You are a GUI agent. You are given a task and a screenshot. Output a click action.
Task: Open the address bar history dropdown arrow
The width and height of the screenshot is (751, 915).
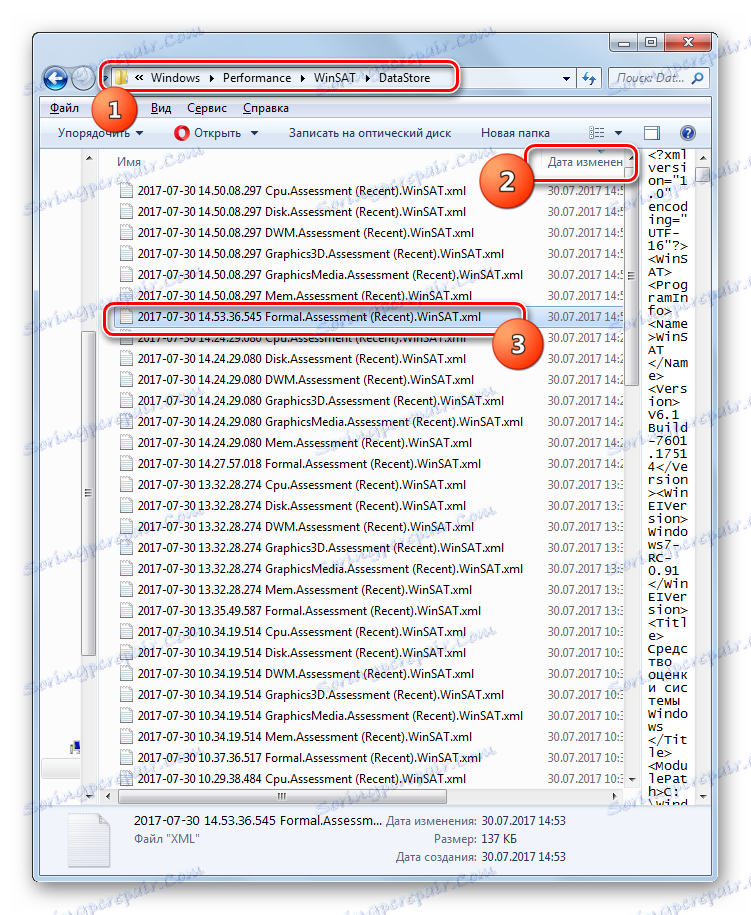[x=566, y=78]
